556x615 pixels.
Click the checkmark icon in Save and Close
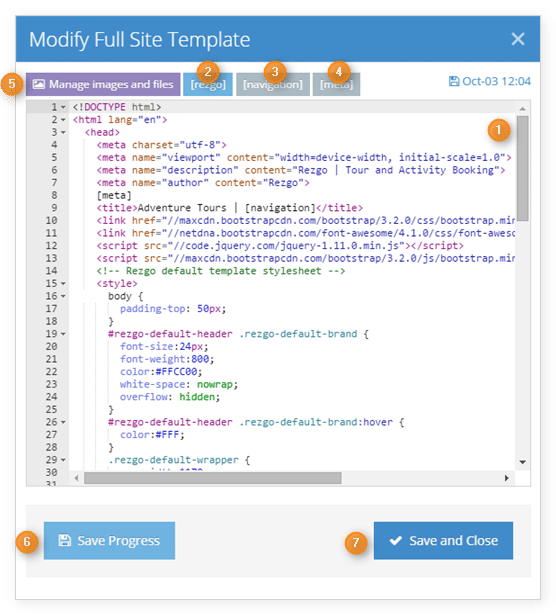tap(396, 540)
